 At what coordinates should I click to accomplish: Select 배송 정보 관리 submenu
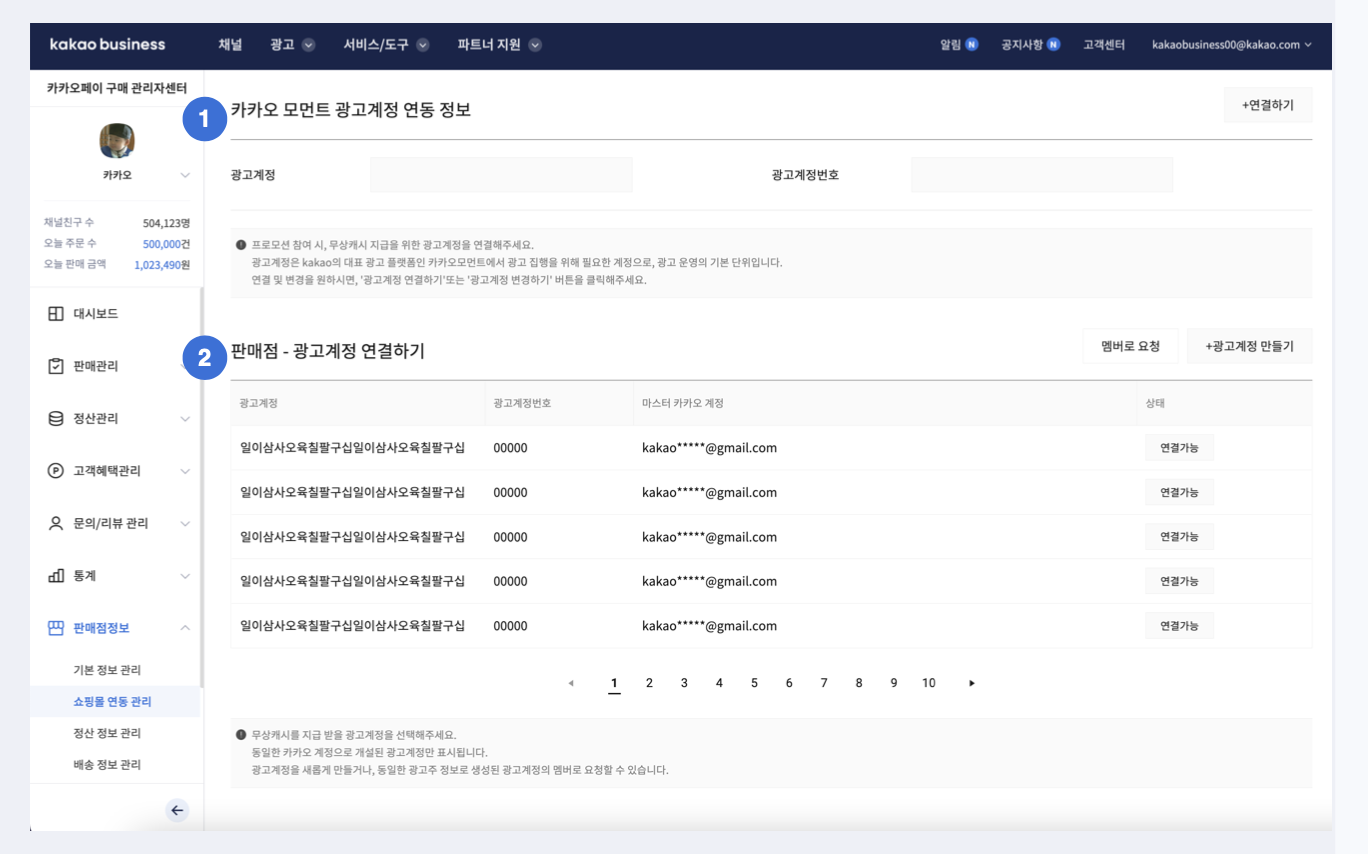[x=108, y=765]
